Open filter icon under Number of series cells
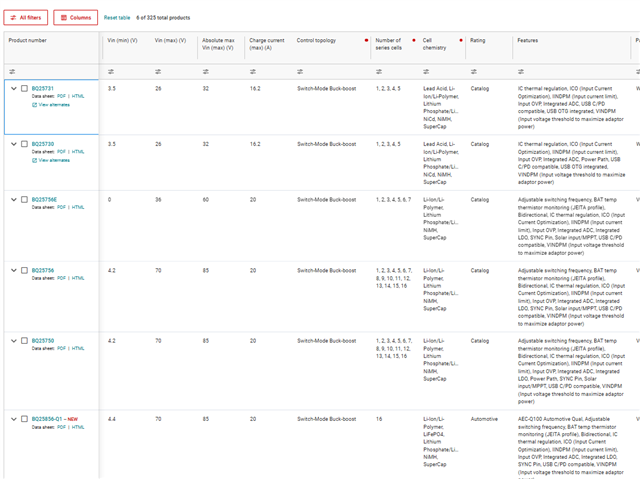 tap(379, 71)
